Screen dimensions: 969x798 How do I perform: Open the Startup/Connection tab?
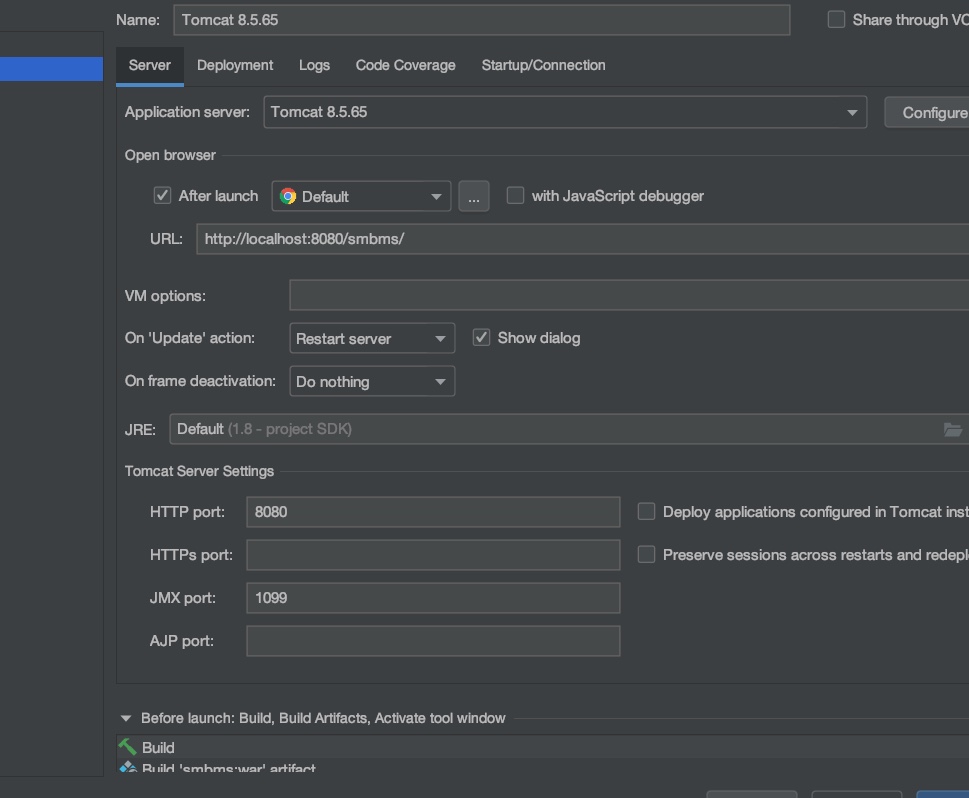[x=543, y=65]
